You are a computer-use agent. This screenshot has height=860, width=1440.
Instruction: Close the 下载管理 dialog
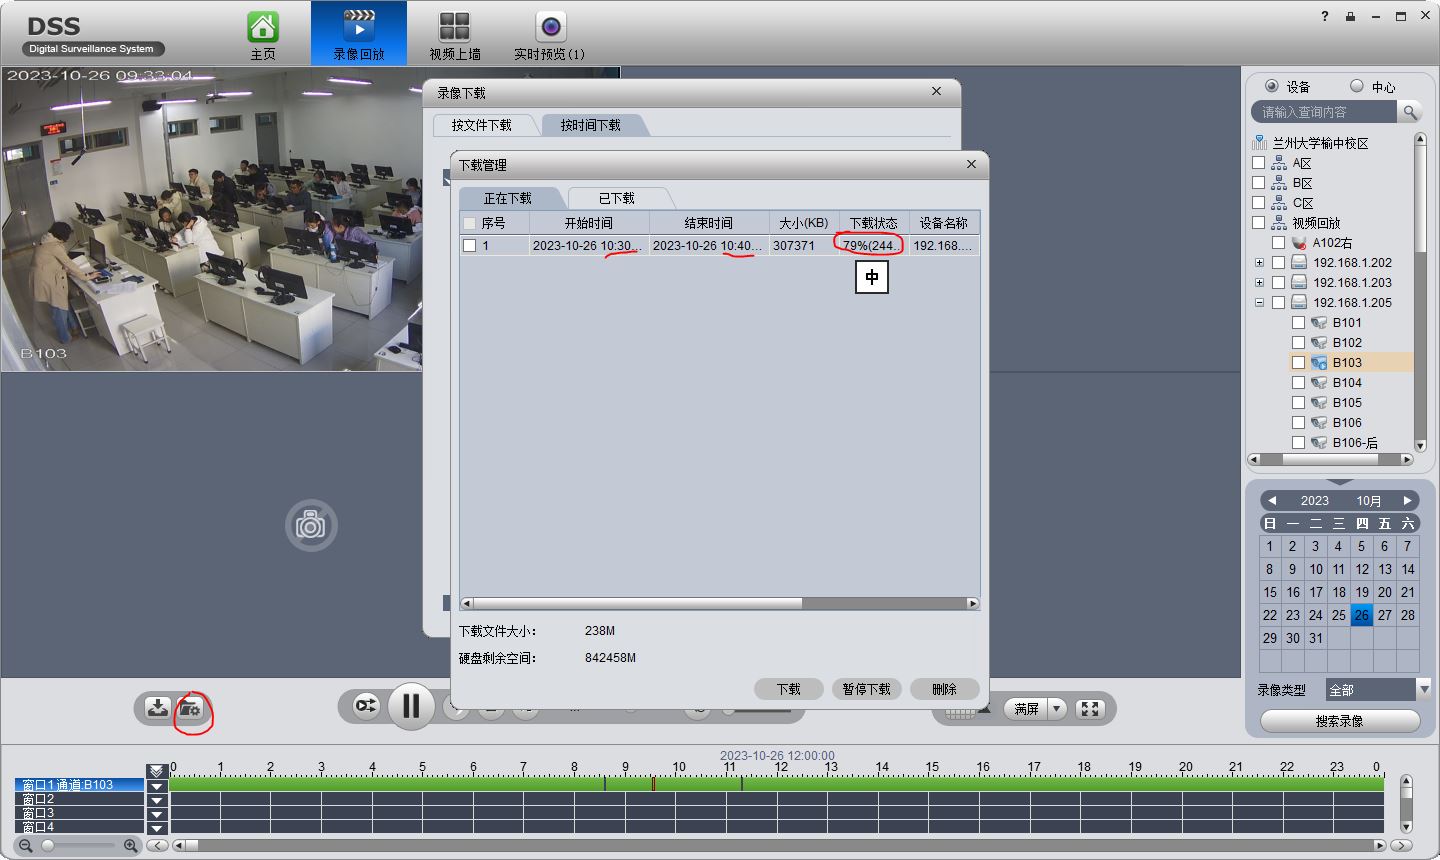[971, 164]
